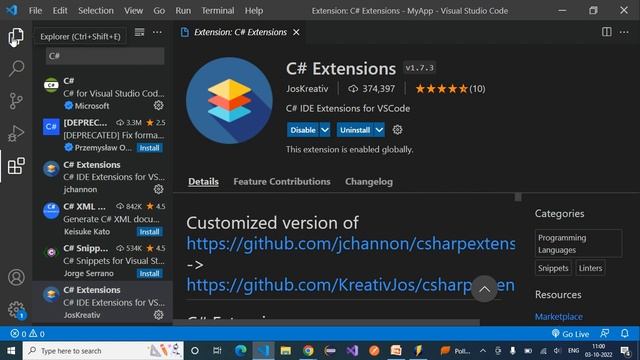This screenshot has width=640, height=360.
Task: Click gear for JosKreativ C# Extensions in list
Action: tap(158, 315)
